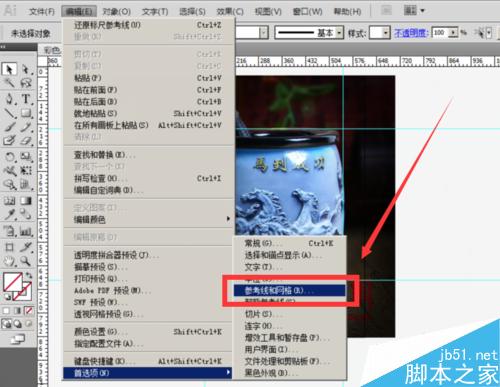Select the Column Graph tool
Image resolution: width=500 pixels, height=387 pixels.
click(26, 231)
